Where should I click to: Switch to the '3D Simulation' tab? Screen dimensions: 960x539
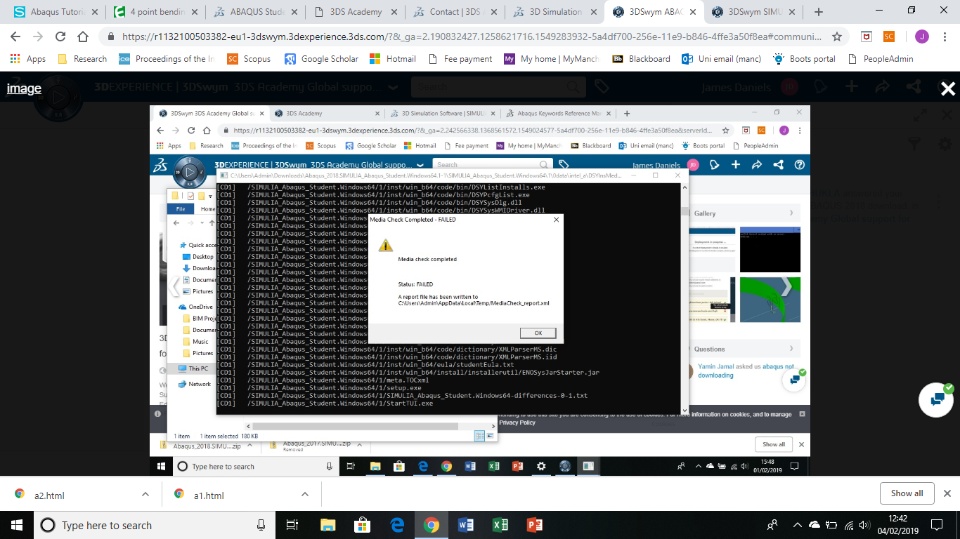[555, 12]
